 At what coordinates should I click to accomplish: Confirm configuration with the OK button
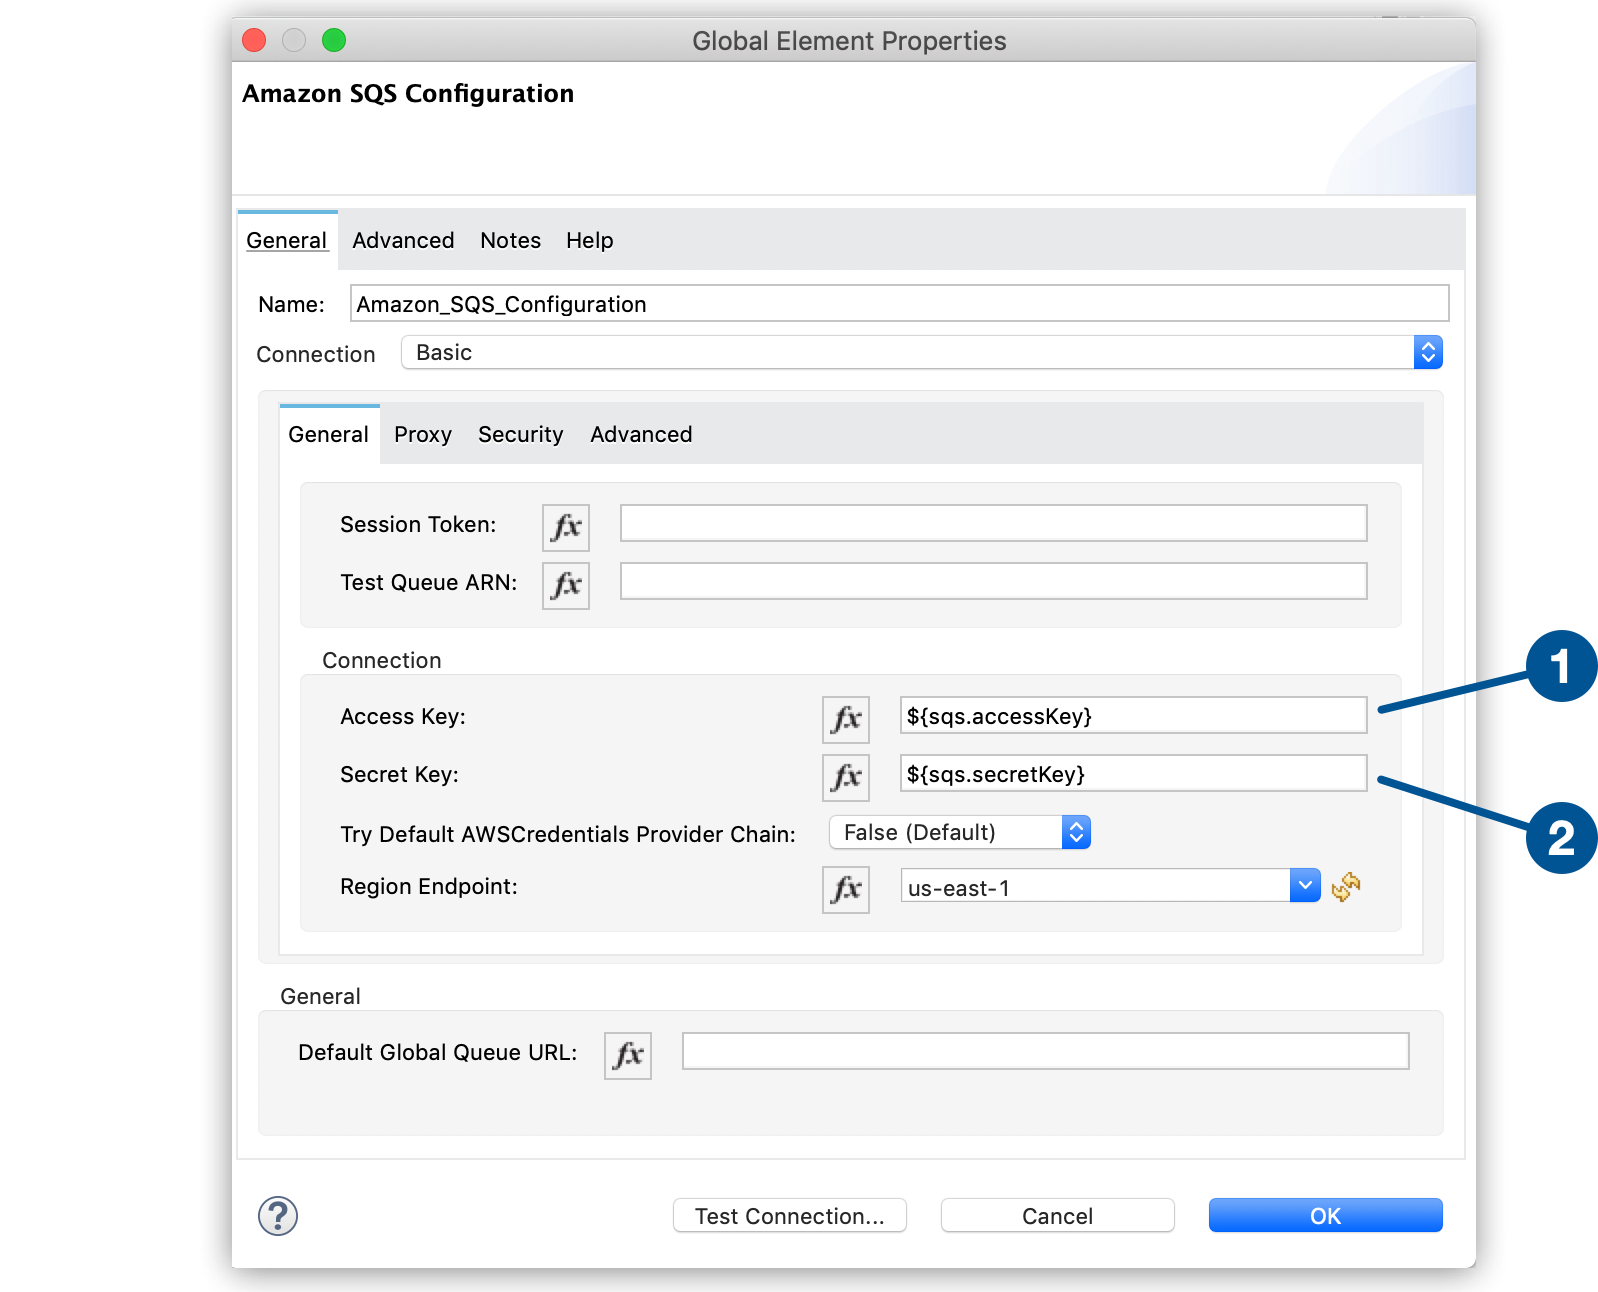click(x=1325, y=1216)
